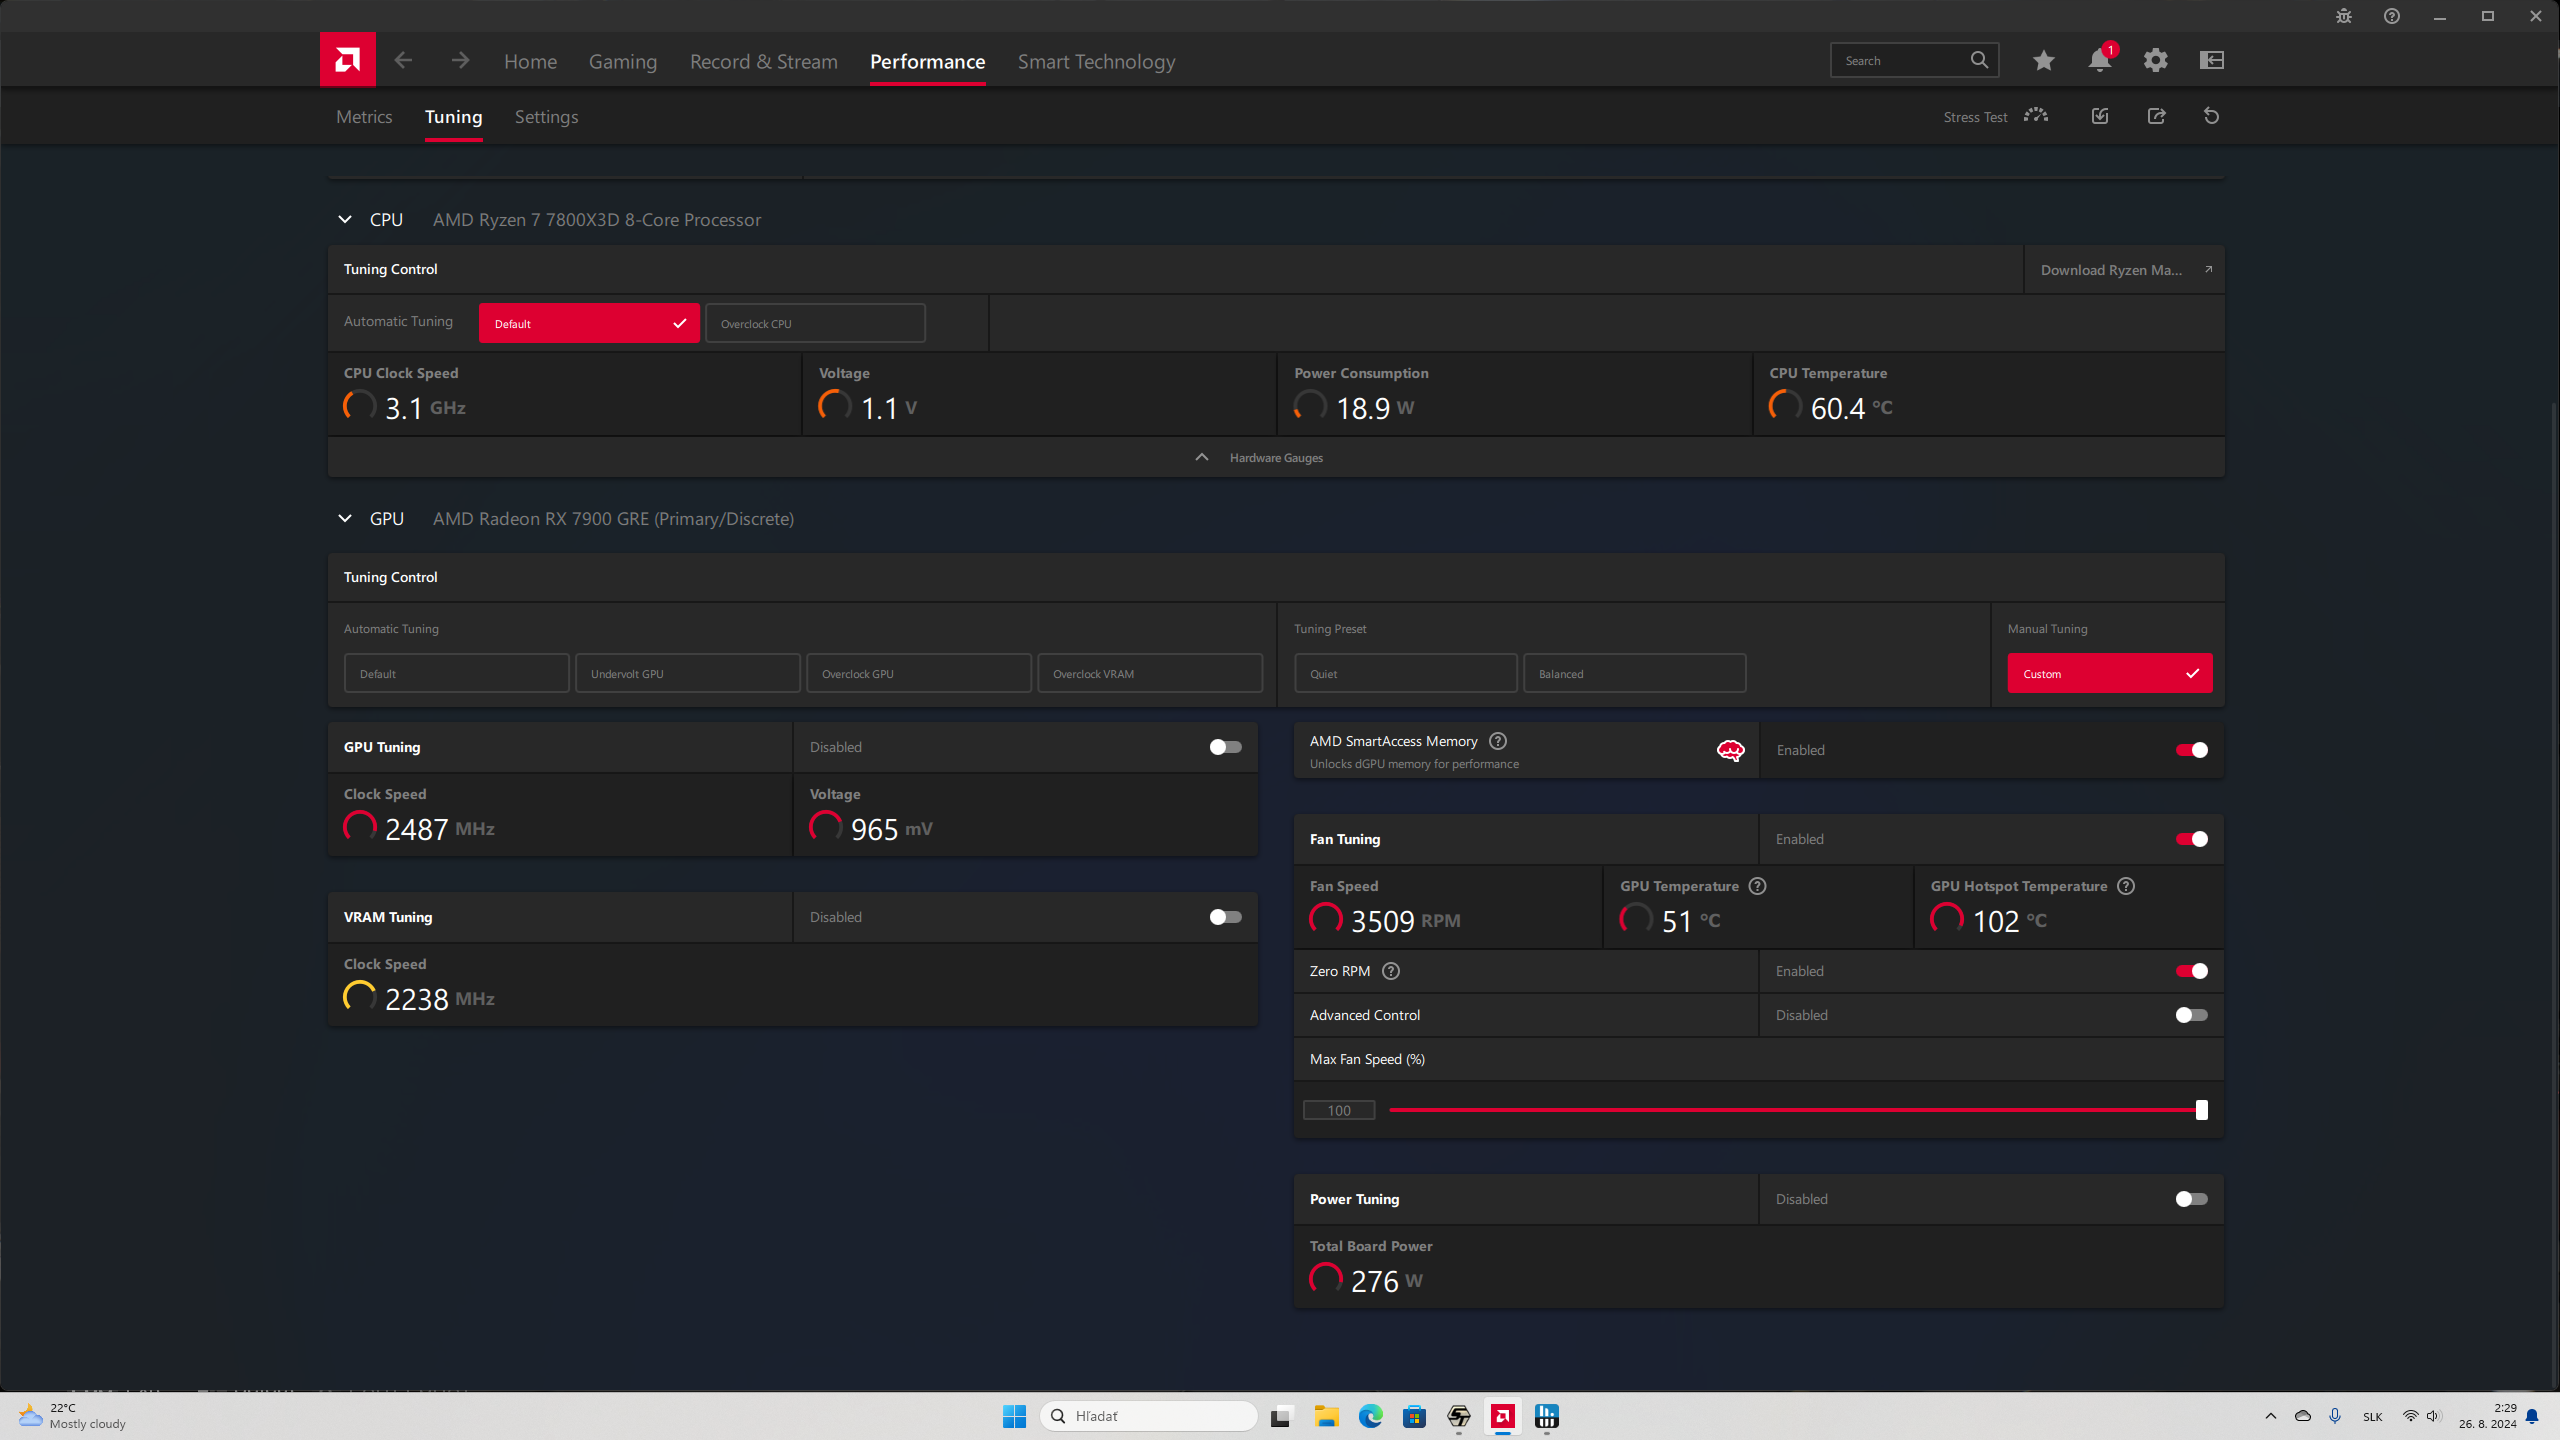Enable Power Tuning toggle
The image size is (2560, 1440).
[x=2191, y=1199]
